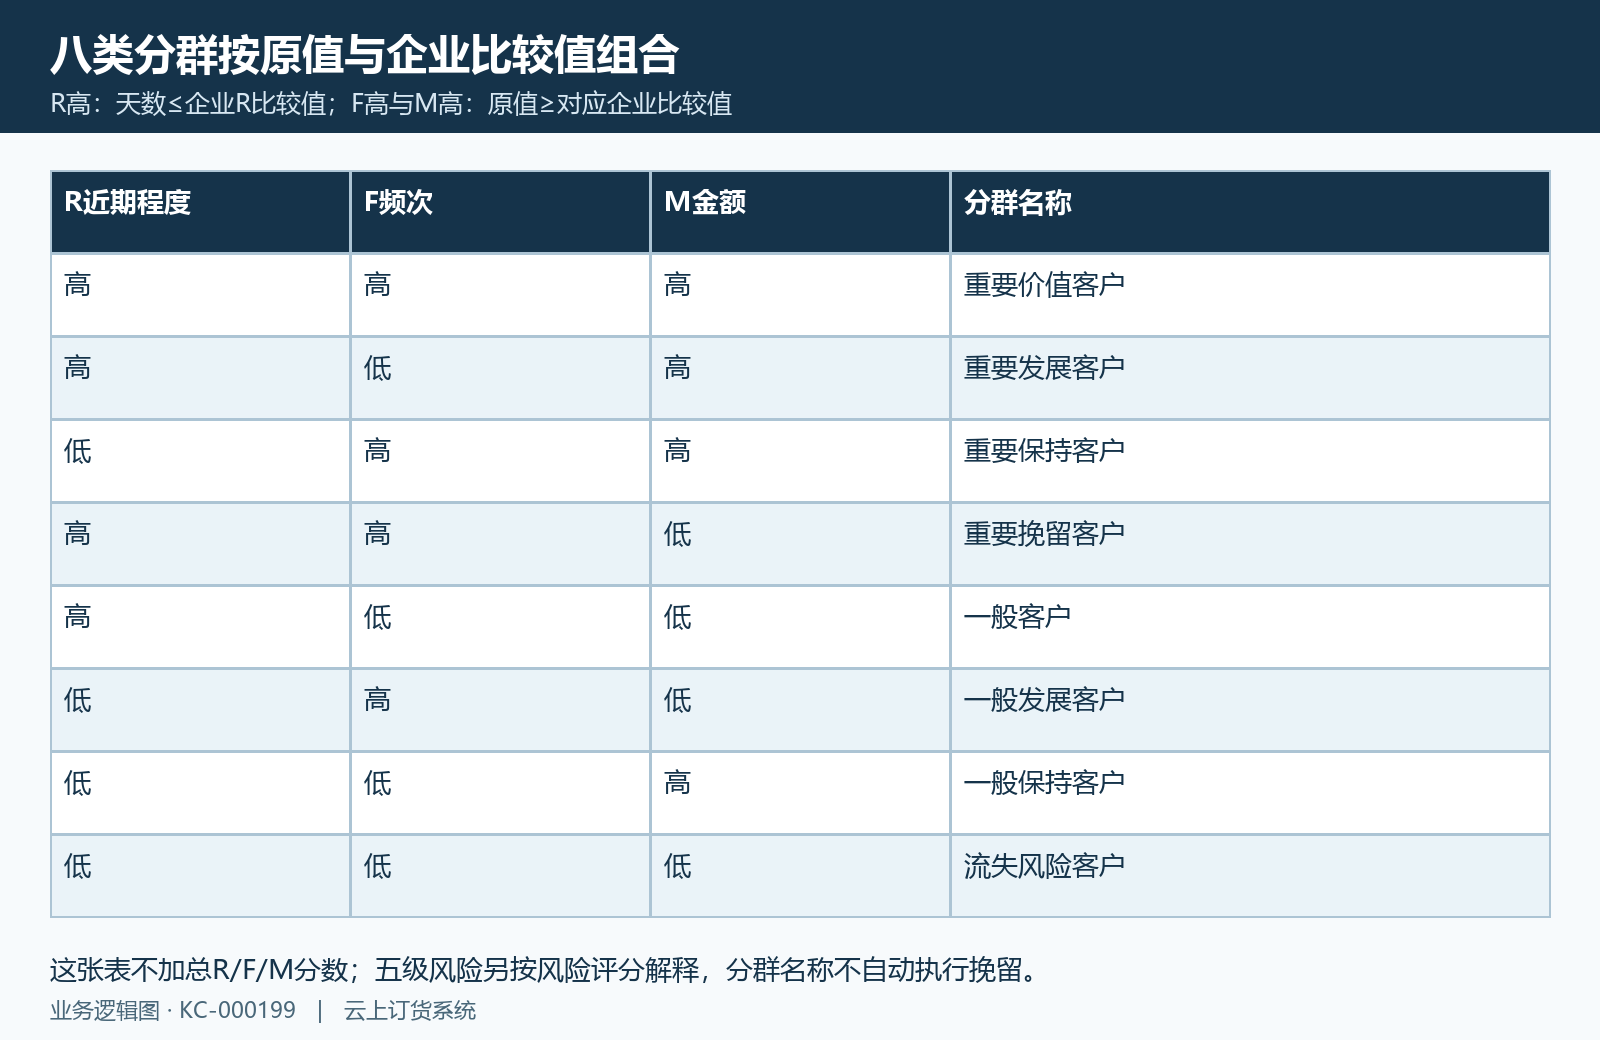Click the M value 低 in the 流失风险客户 row
This screenshot has width=1600, height=1040.
pos(677,866)
